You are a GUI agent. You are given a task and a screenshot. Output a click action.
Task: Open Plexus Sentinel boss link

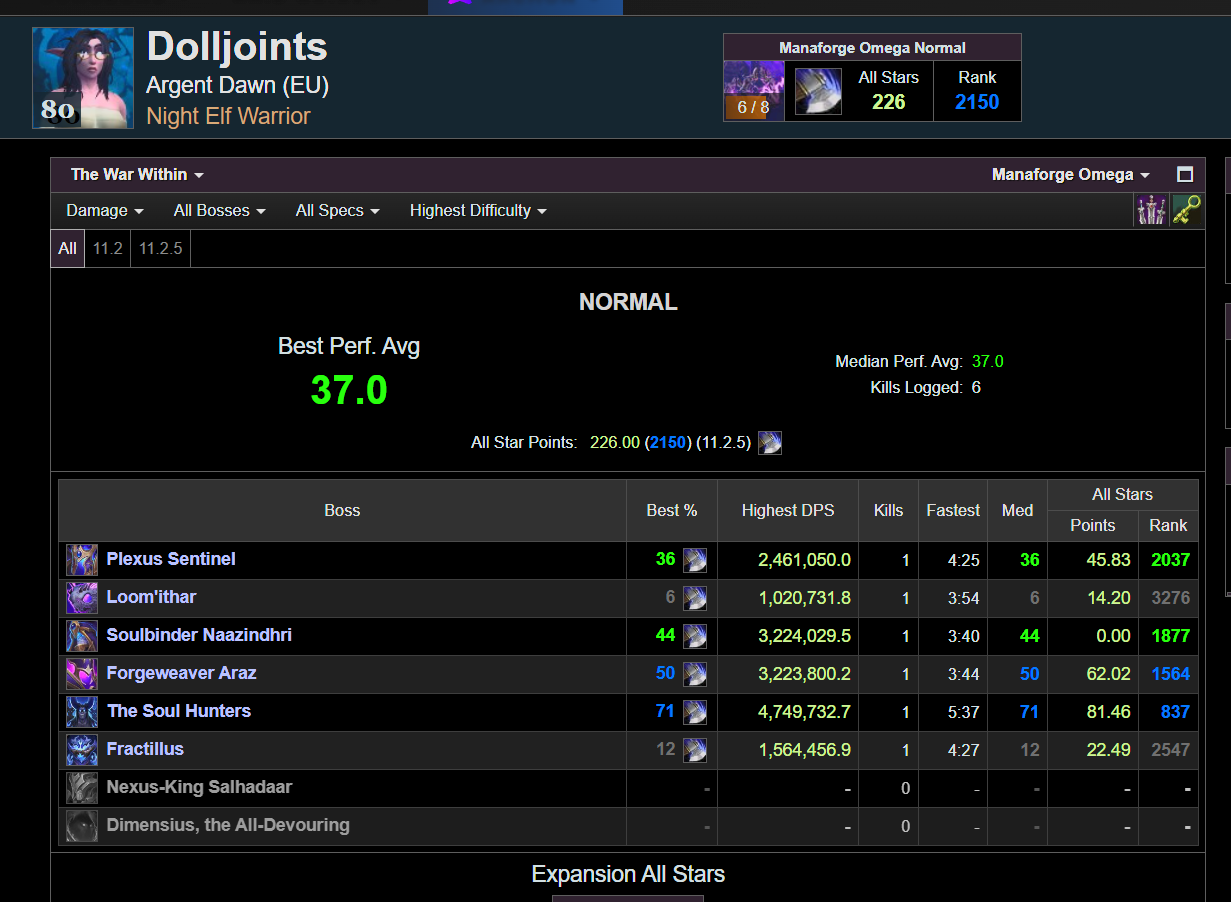[x=171, y=559]
